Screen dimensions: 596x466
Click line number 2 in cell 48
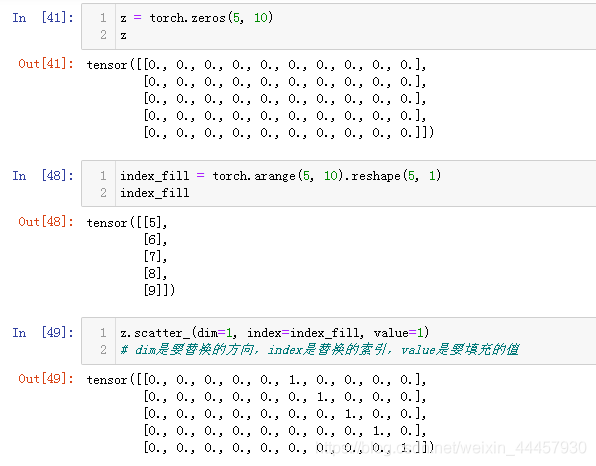103,193
